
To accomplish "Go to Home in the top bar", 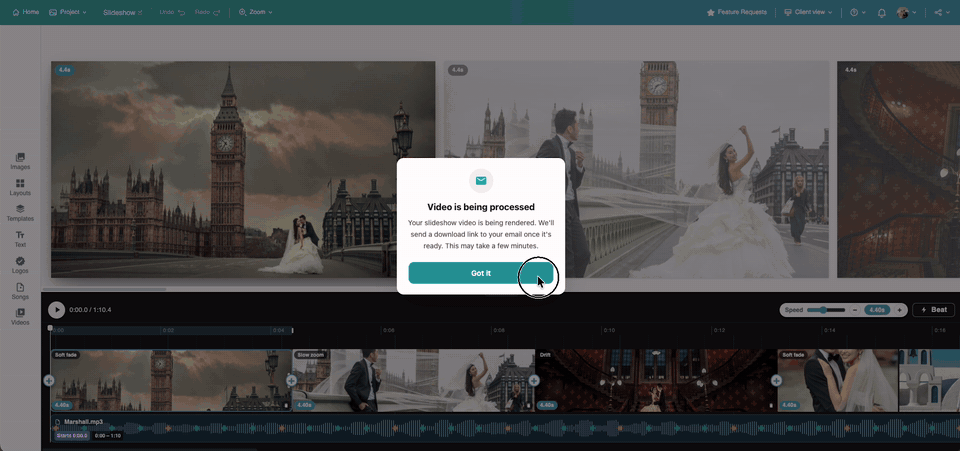I will (26, 12).
